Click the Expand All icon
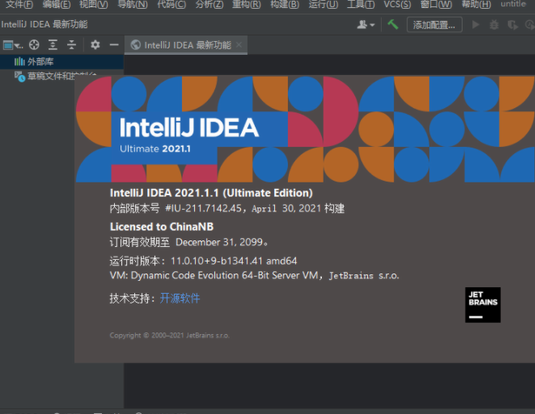 pos(53,45)
